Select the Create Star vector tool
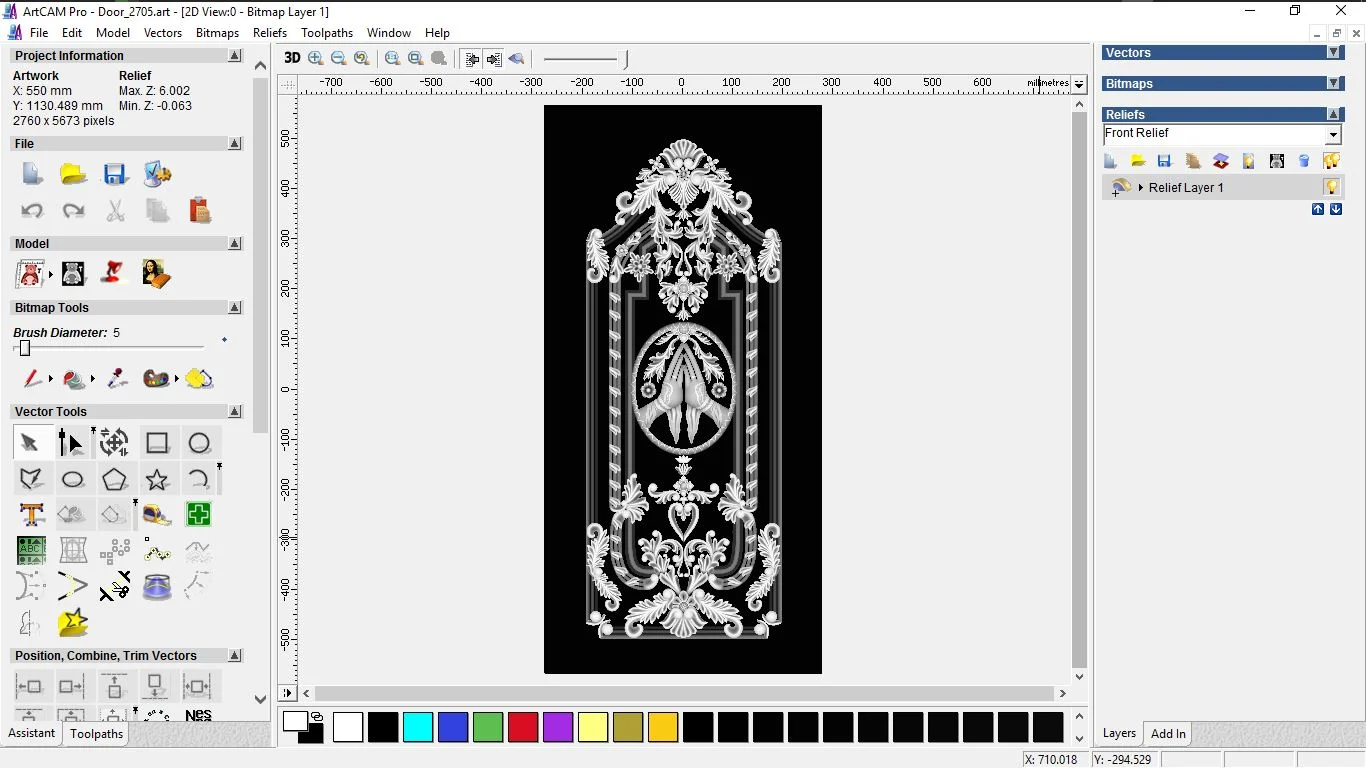1366x768 pixels. 157,479
